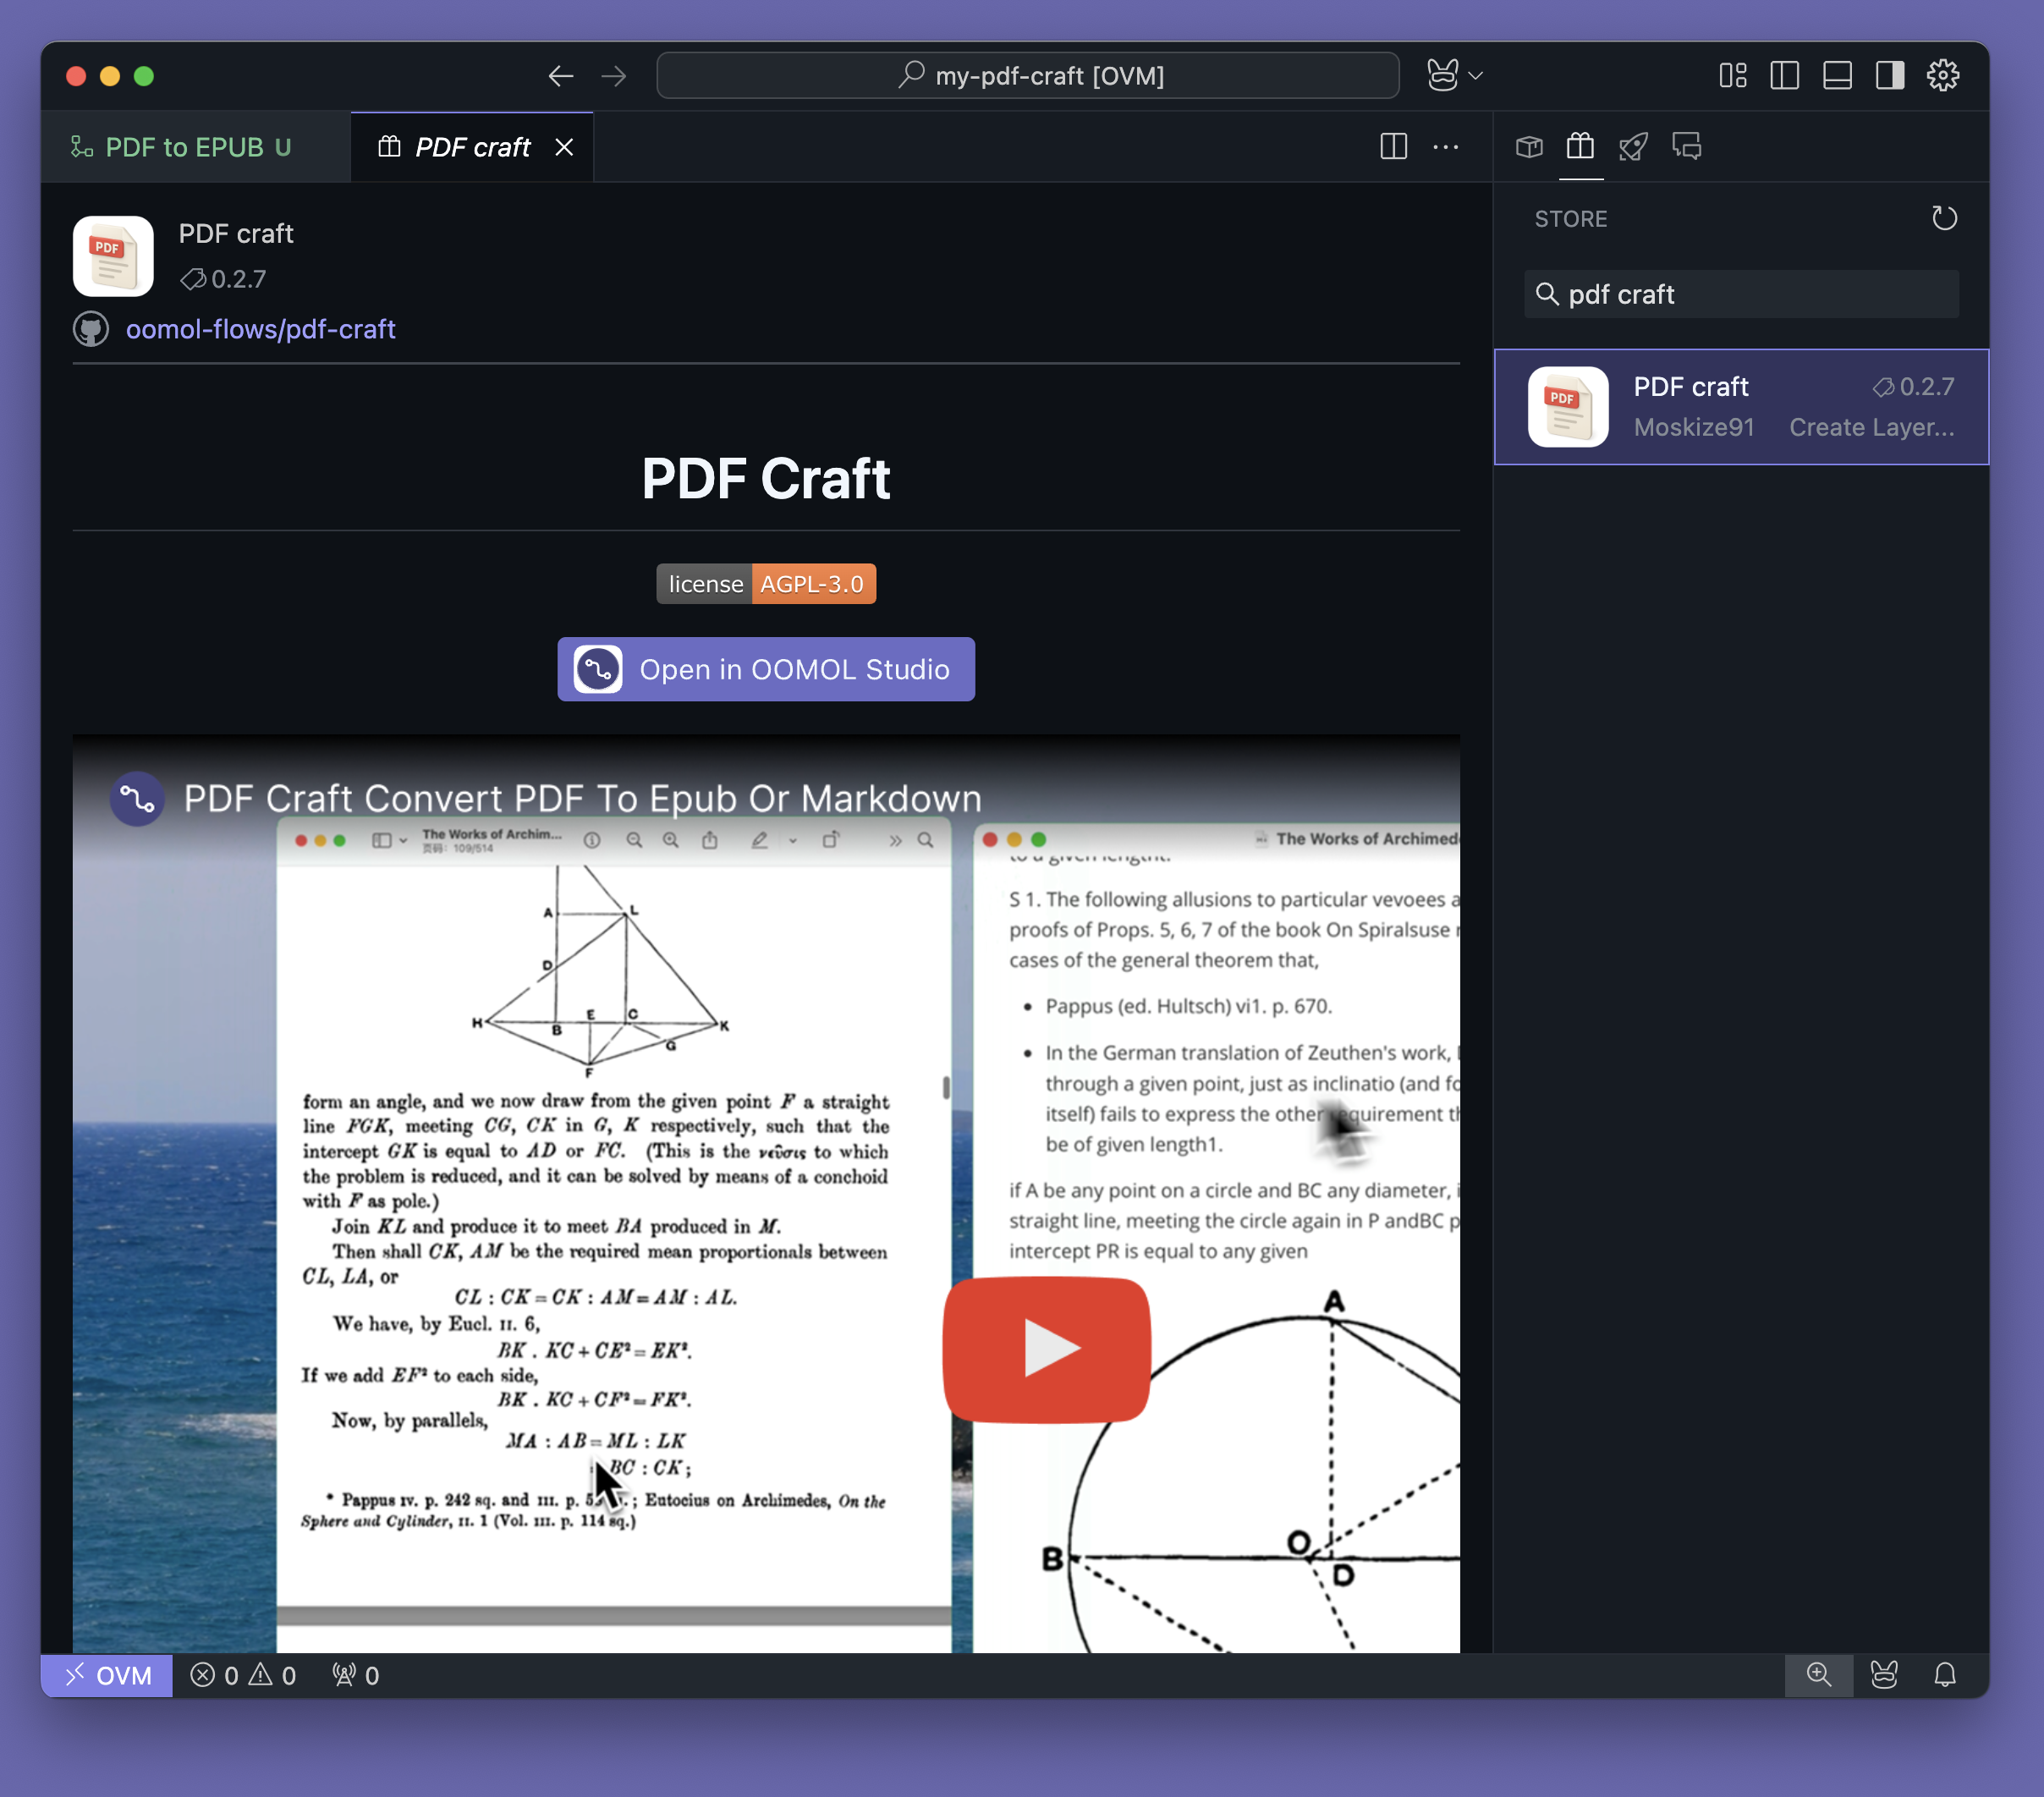
Task: Open settings gear in title bar
Action: [1942, 76]
